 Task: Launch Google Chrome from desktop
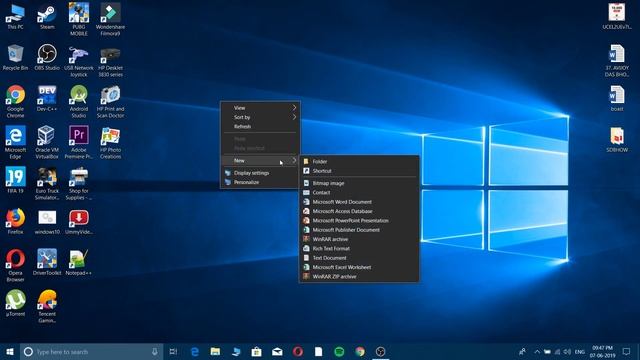click(15, 102)
